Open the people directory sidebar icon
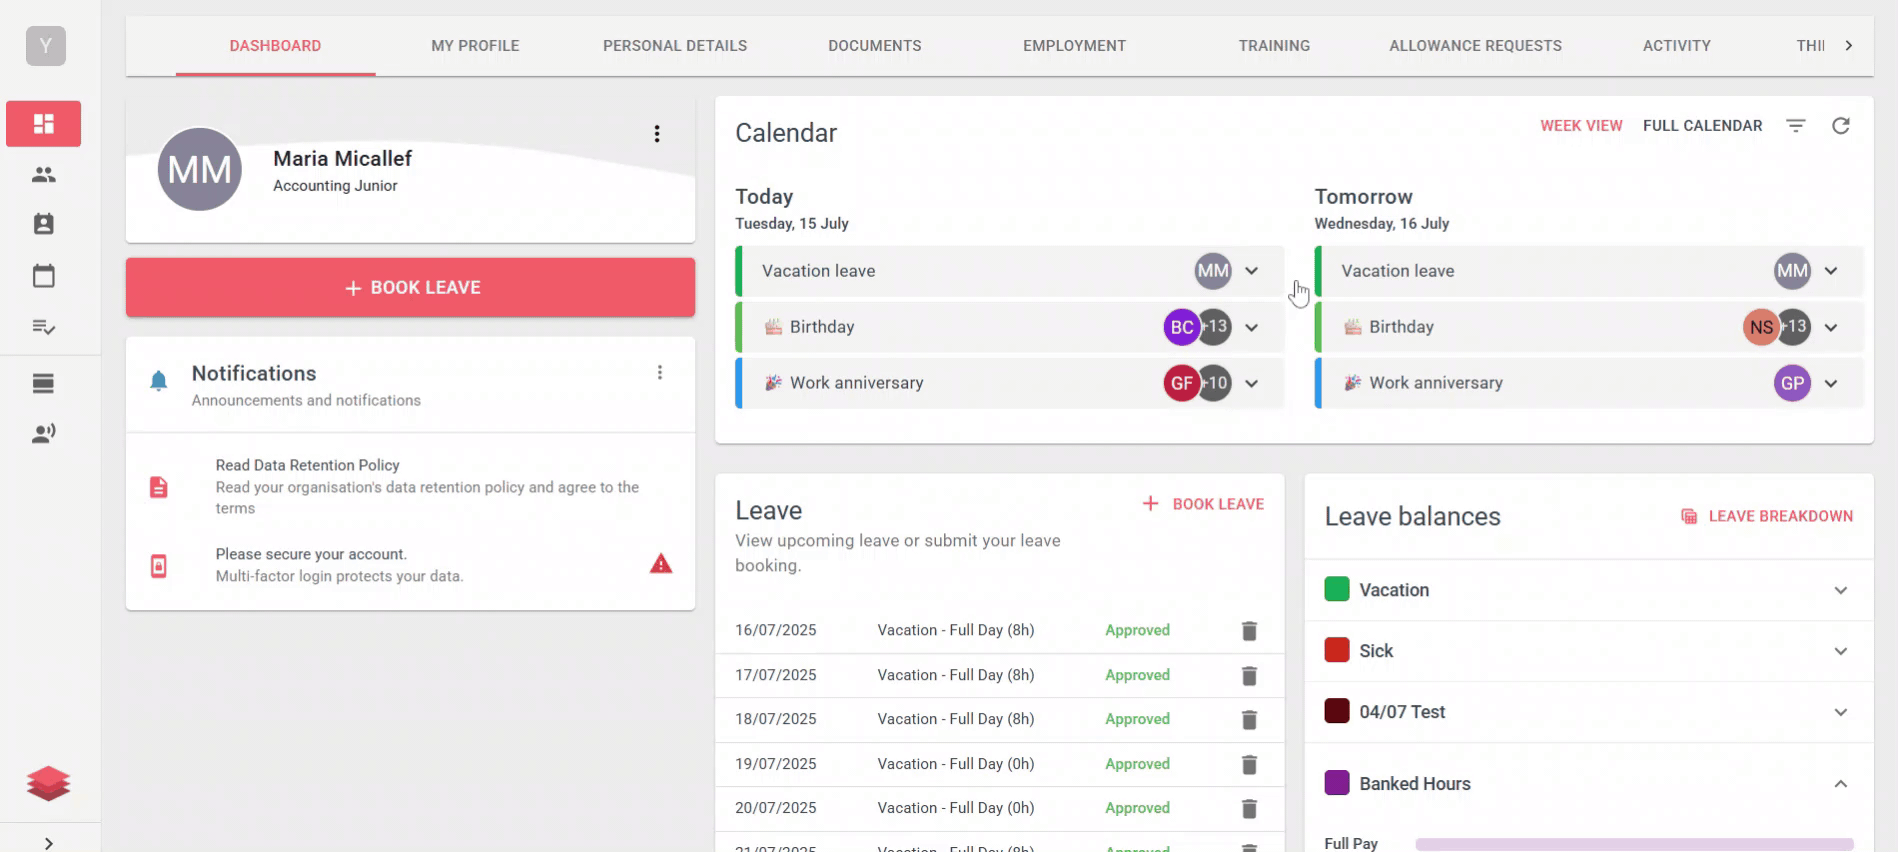1898x852 pixels. coord(43,174)
